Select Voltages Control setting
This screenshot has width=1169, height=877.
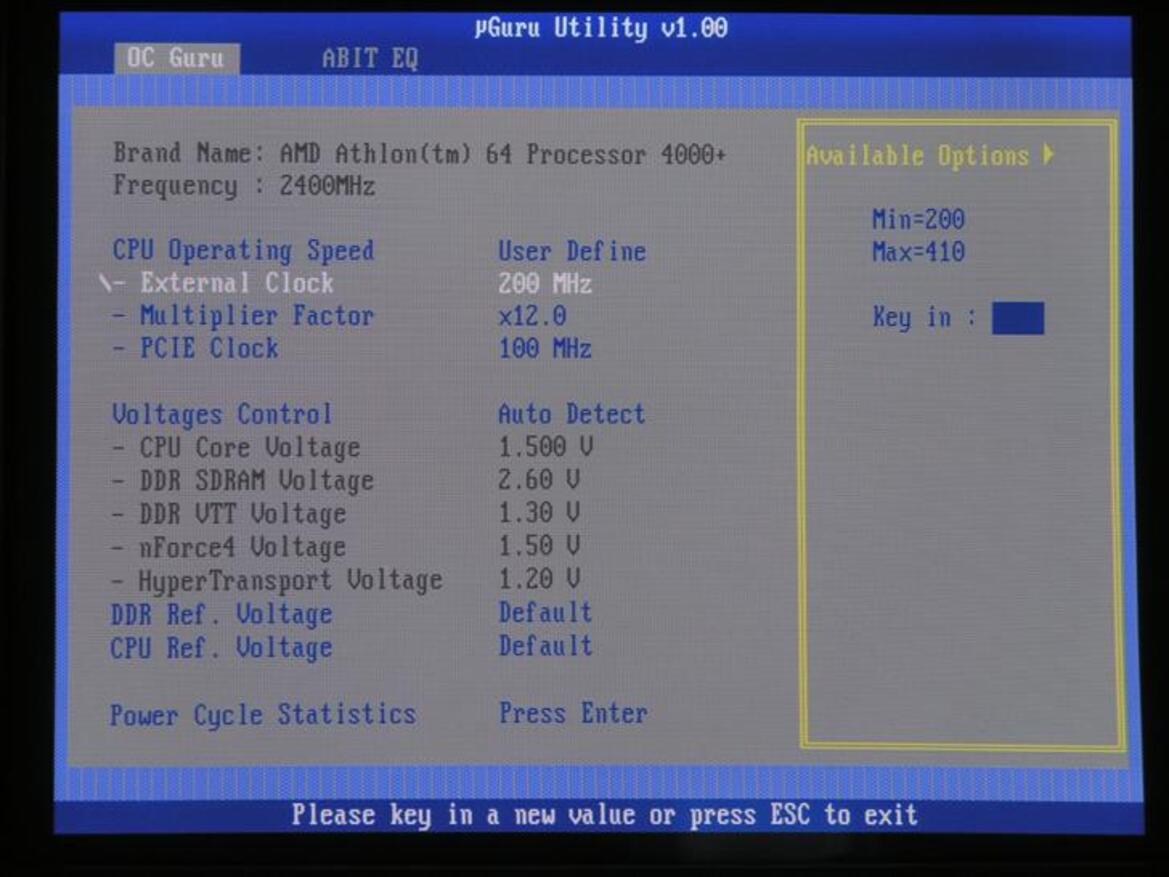(221, 414)
